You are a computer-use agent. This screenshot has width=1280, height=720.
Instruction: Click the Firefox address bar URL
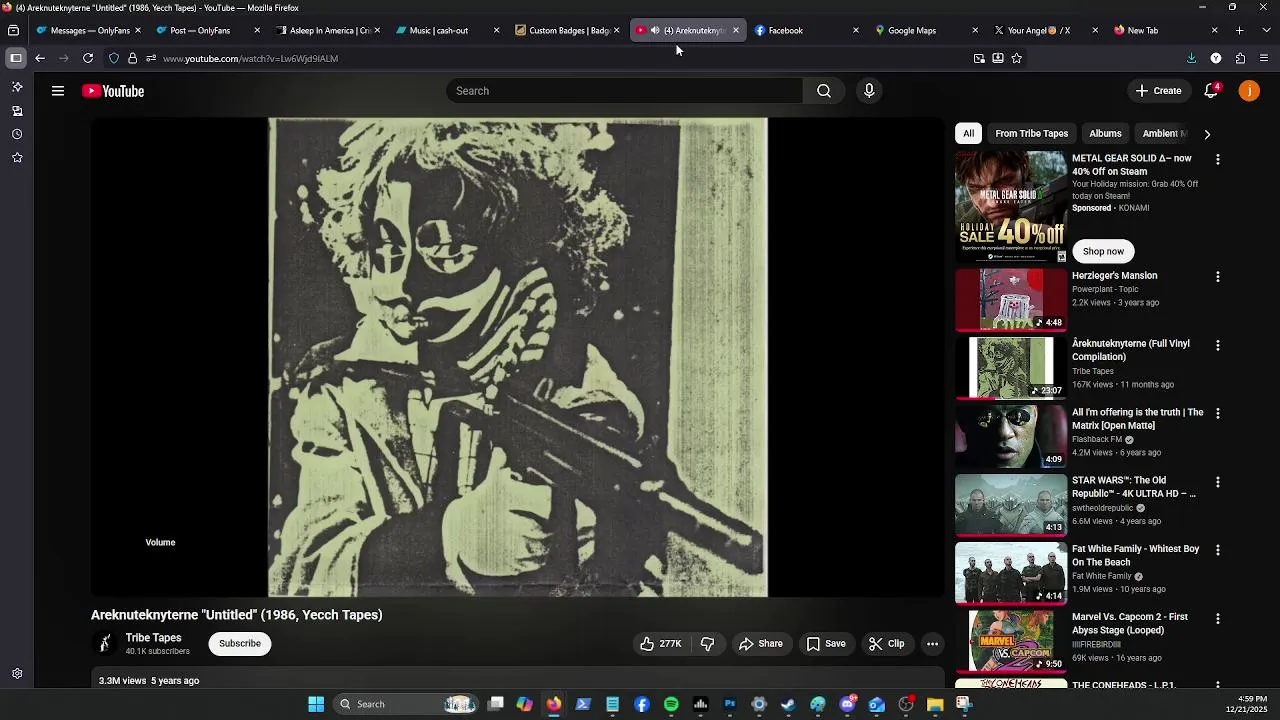click(250, 58)
